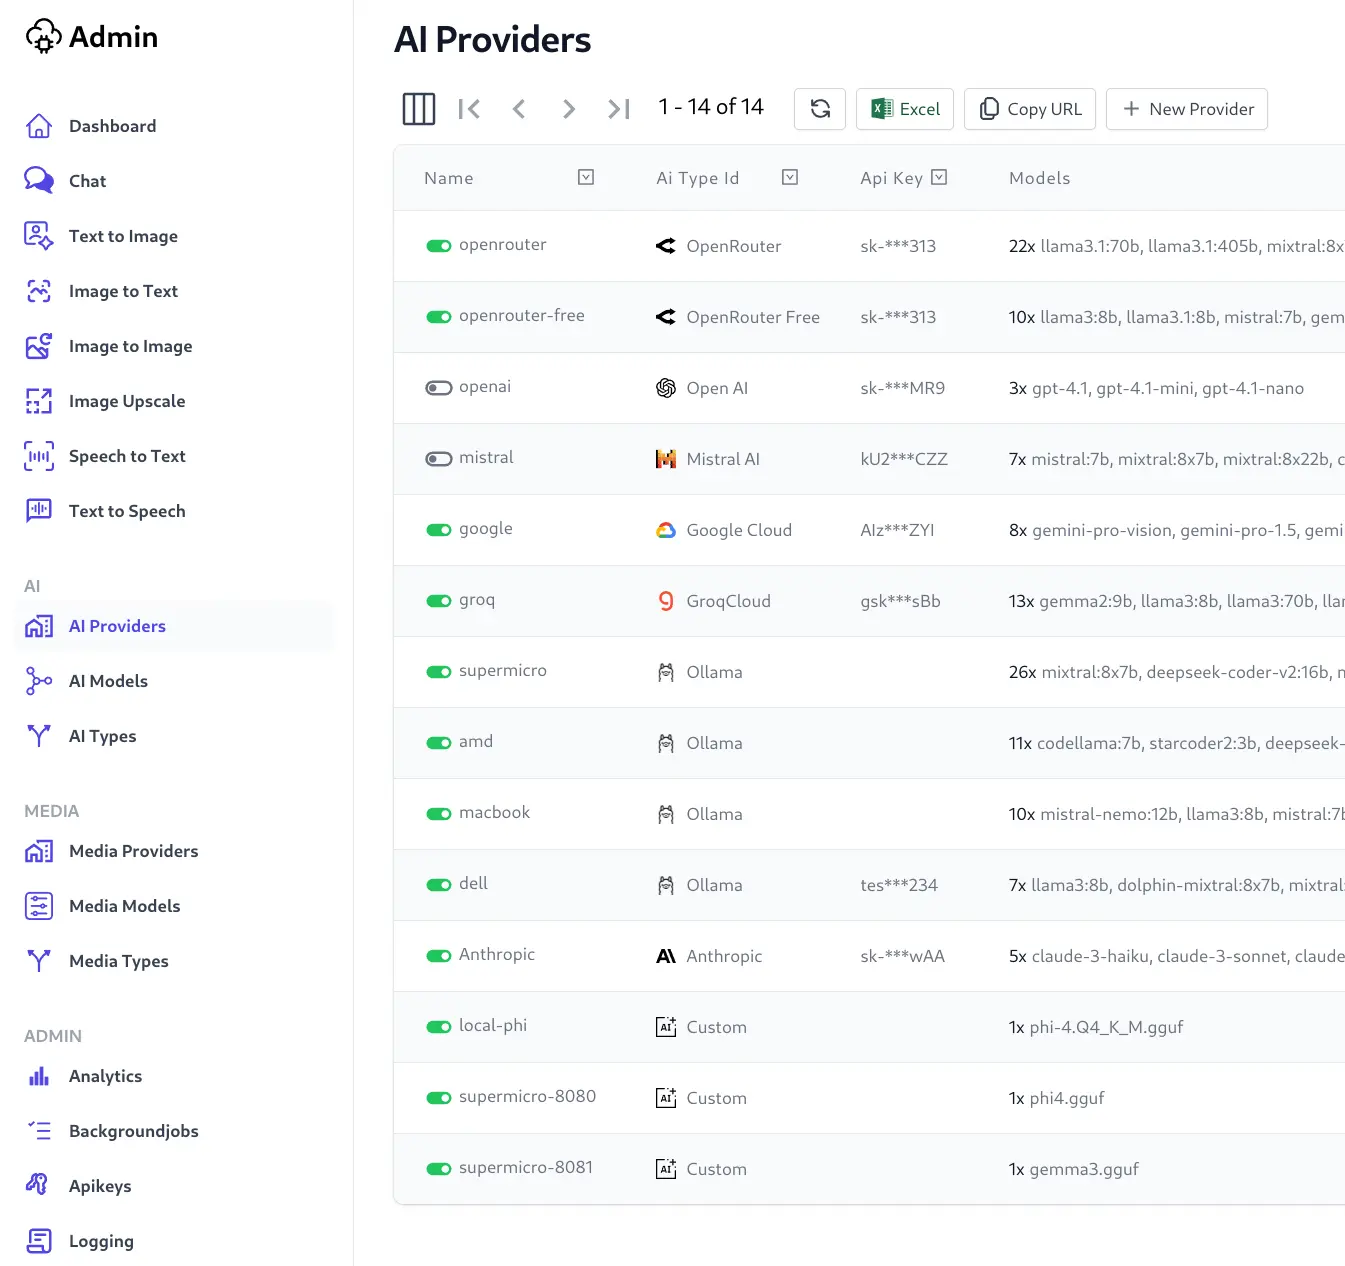The width and height of the screenshot is (1345, 1266).
Task: Open Media Models in sidebar
Action: pos(124,906)
